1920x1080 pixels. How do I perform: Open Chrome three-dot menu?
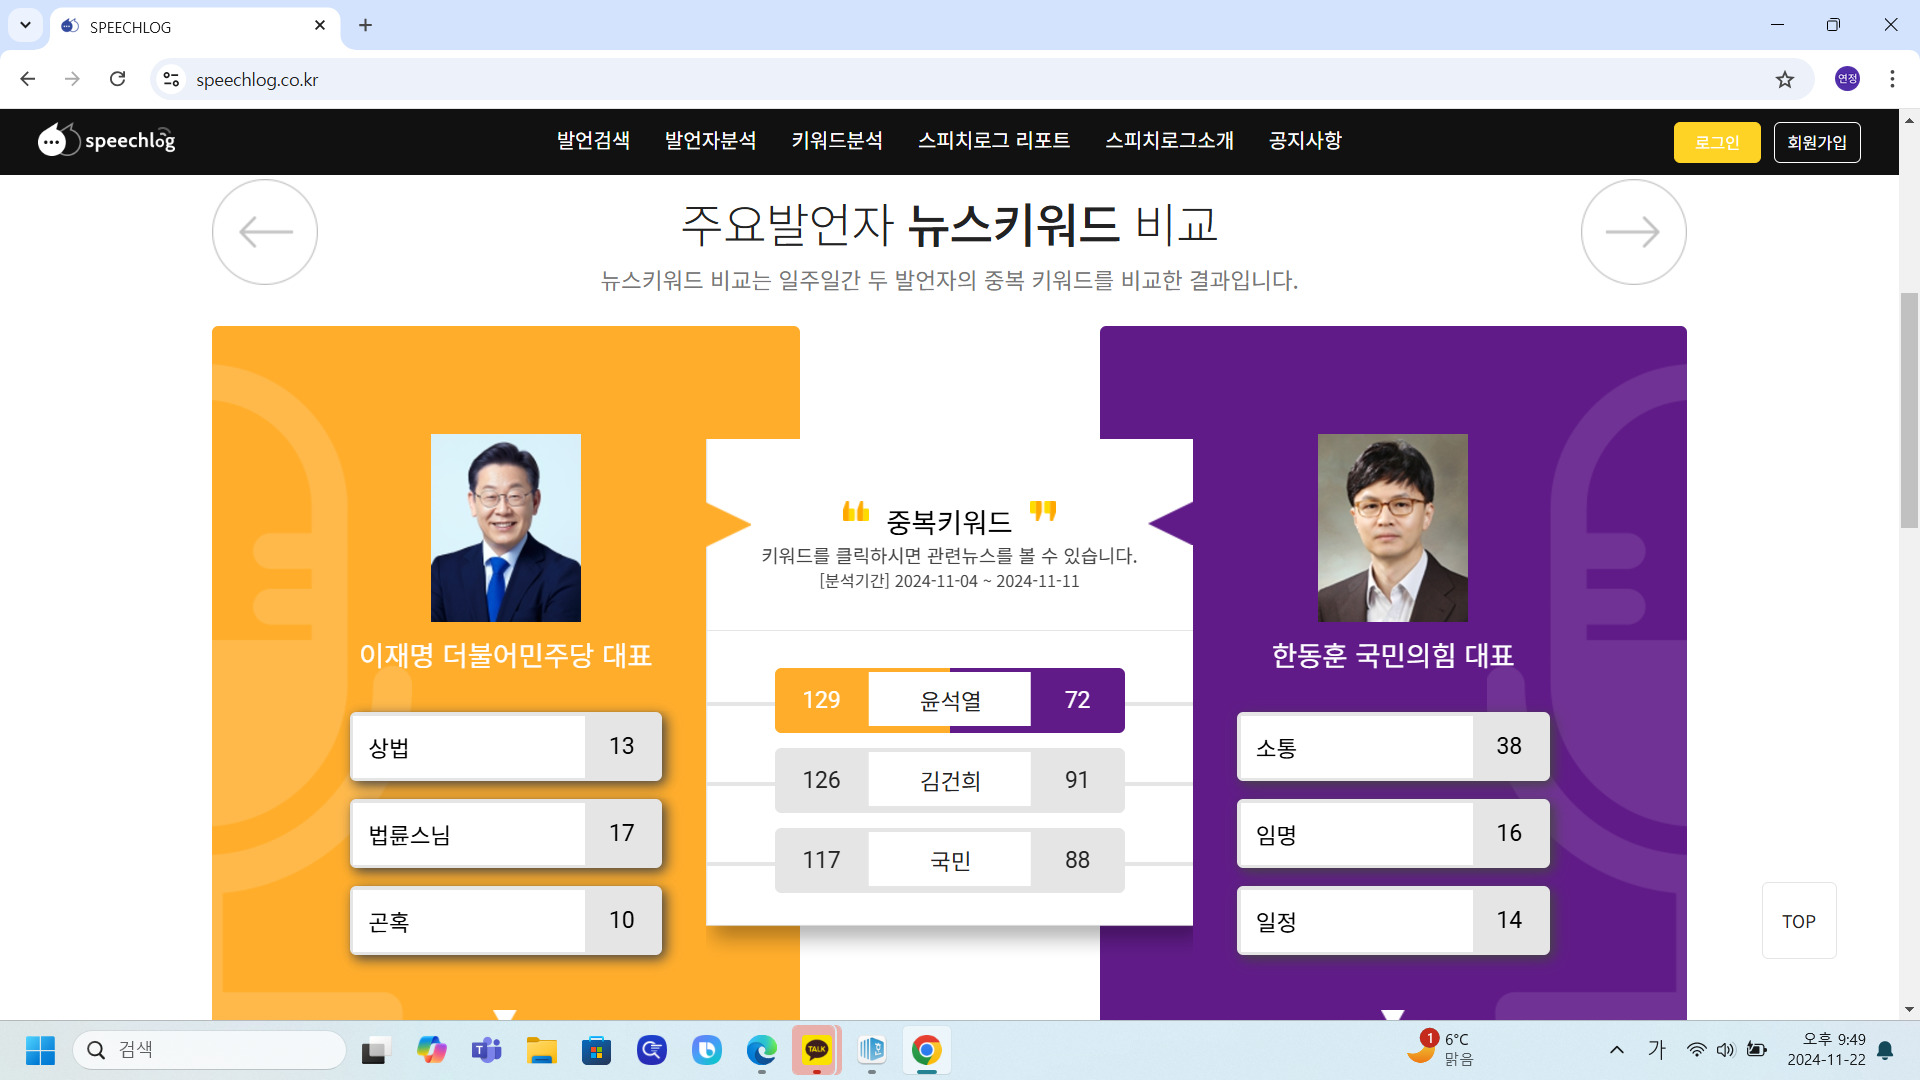pos(1892,79)
